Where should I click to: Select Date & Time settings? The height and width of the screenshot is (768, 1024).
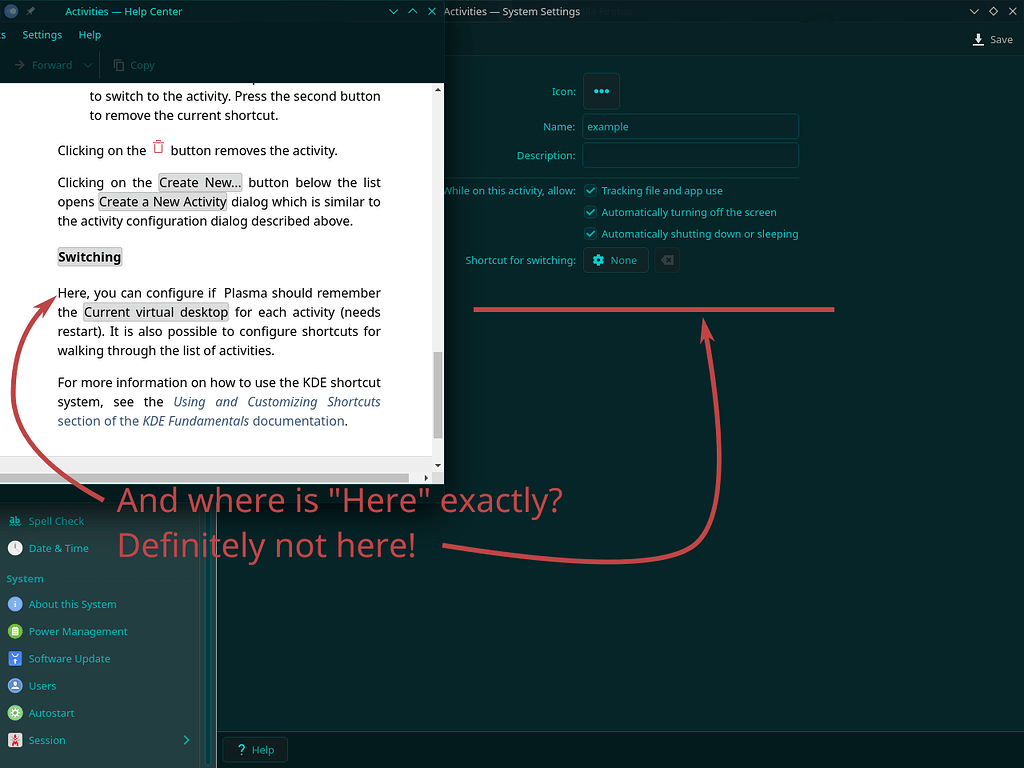(58, 548)
